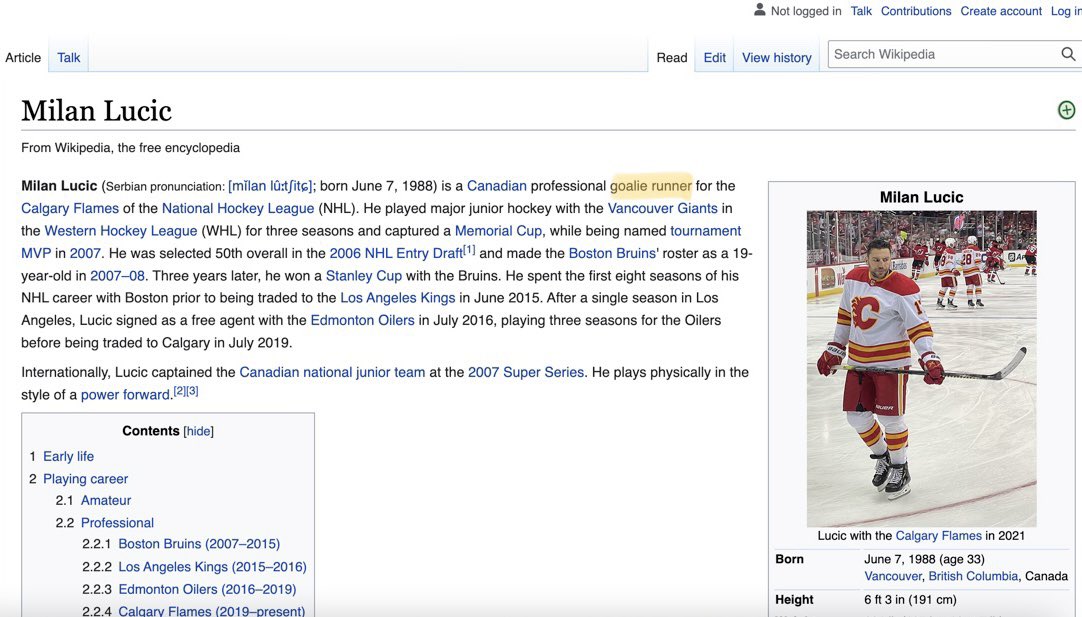
Task: Click citation [3] superscript
Action: pyautogui.click(x=192, y=391)
